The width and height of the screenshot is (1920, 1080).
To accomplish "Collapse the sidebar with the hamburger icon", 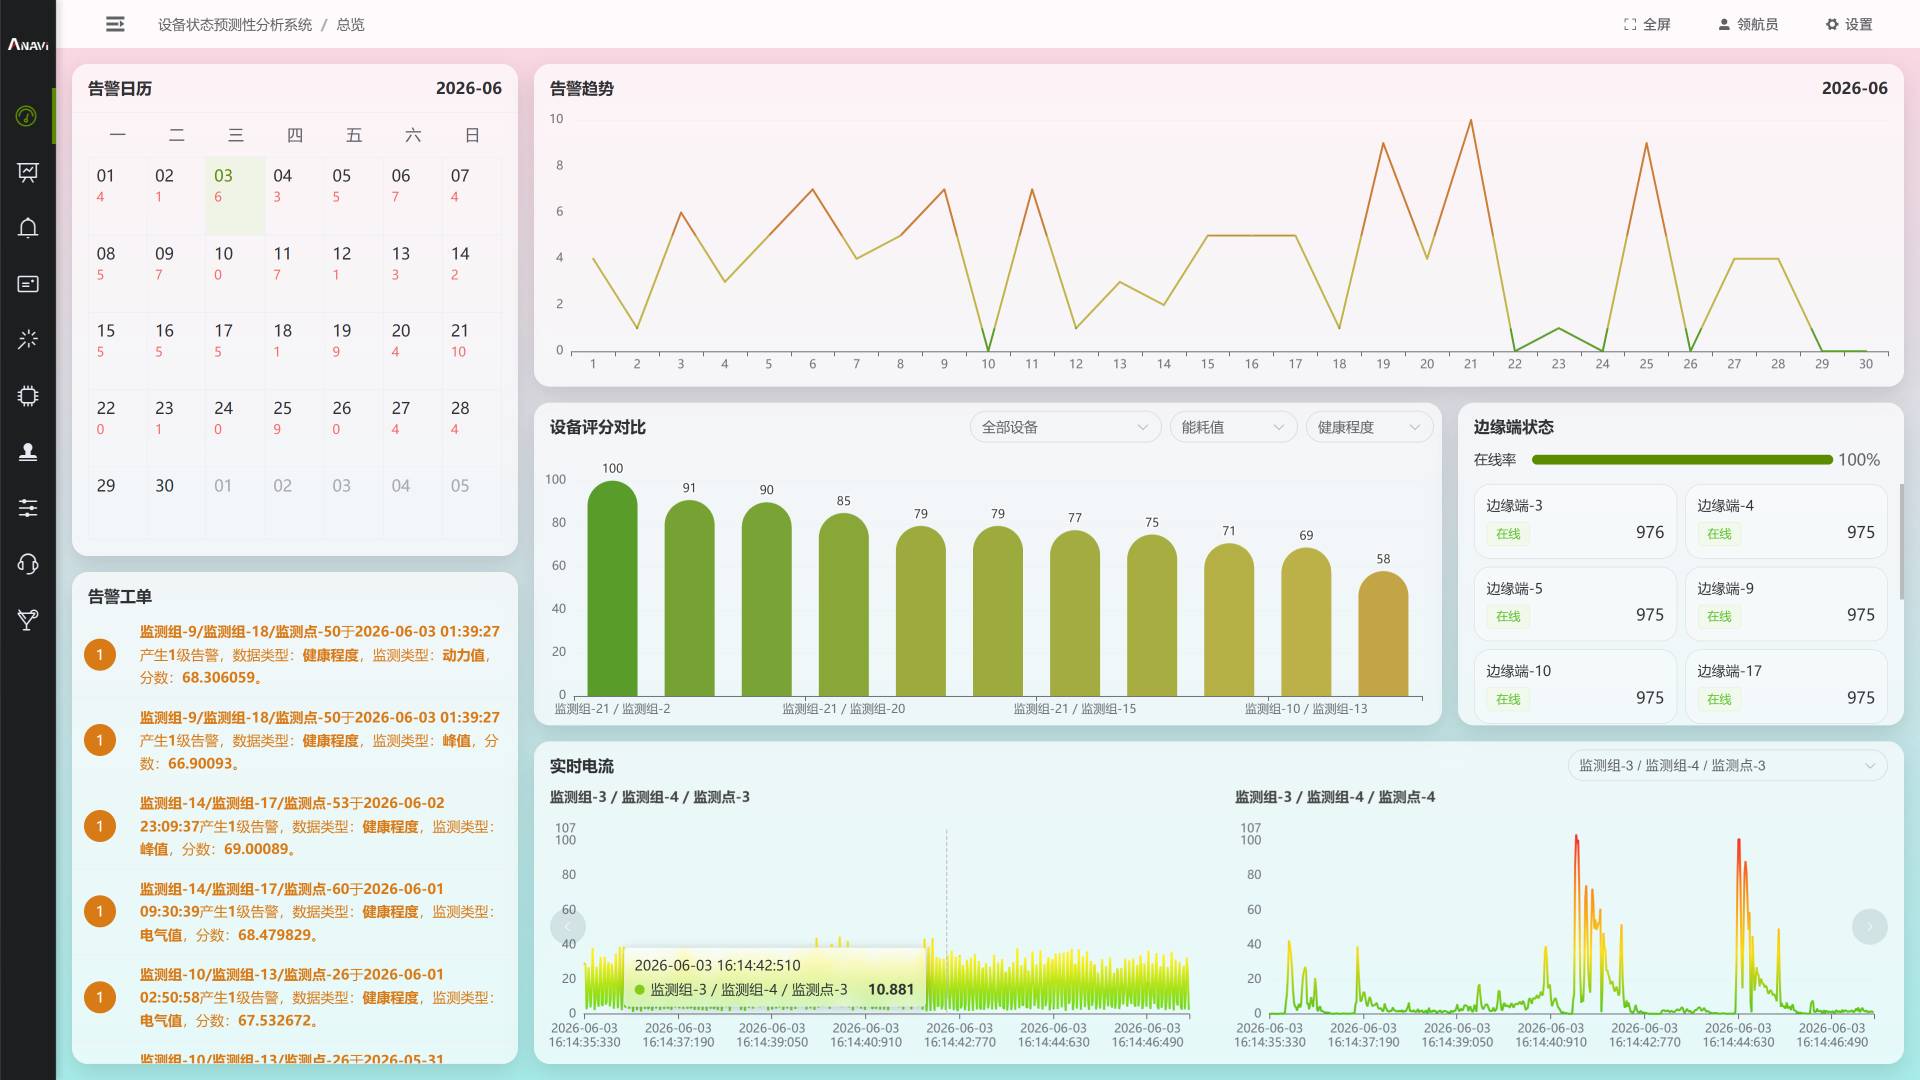I will tap(115, 24).
